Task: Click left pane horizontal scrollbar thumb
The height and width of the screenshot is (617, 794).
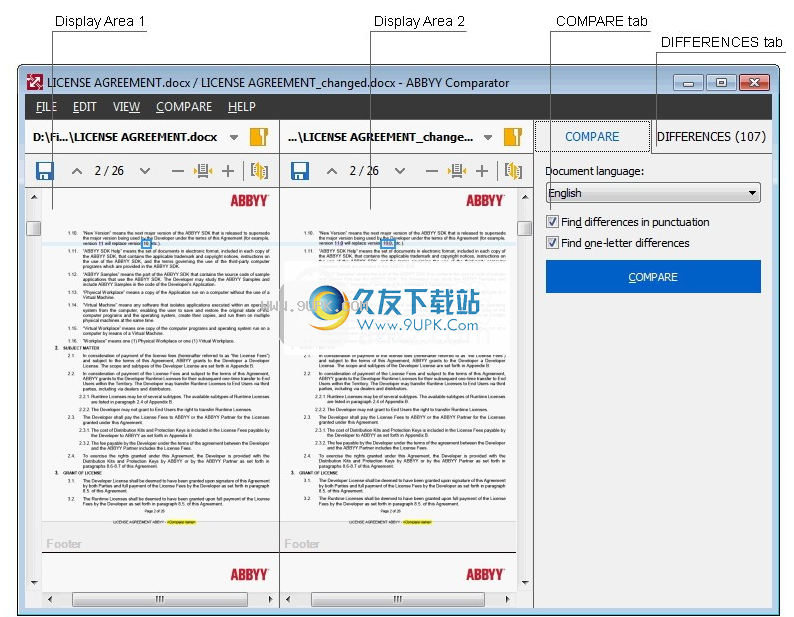Action: click(160, 599)
